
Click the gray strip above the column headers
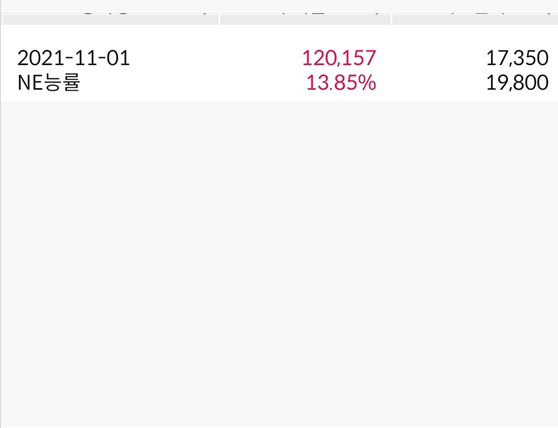(x=279, y=6)
